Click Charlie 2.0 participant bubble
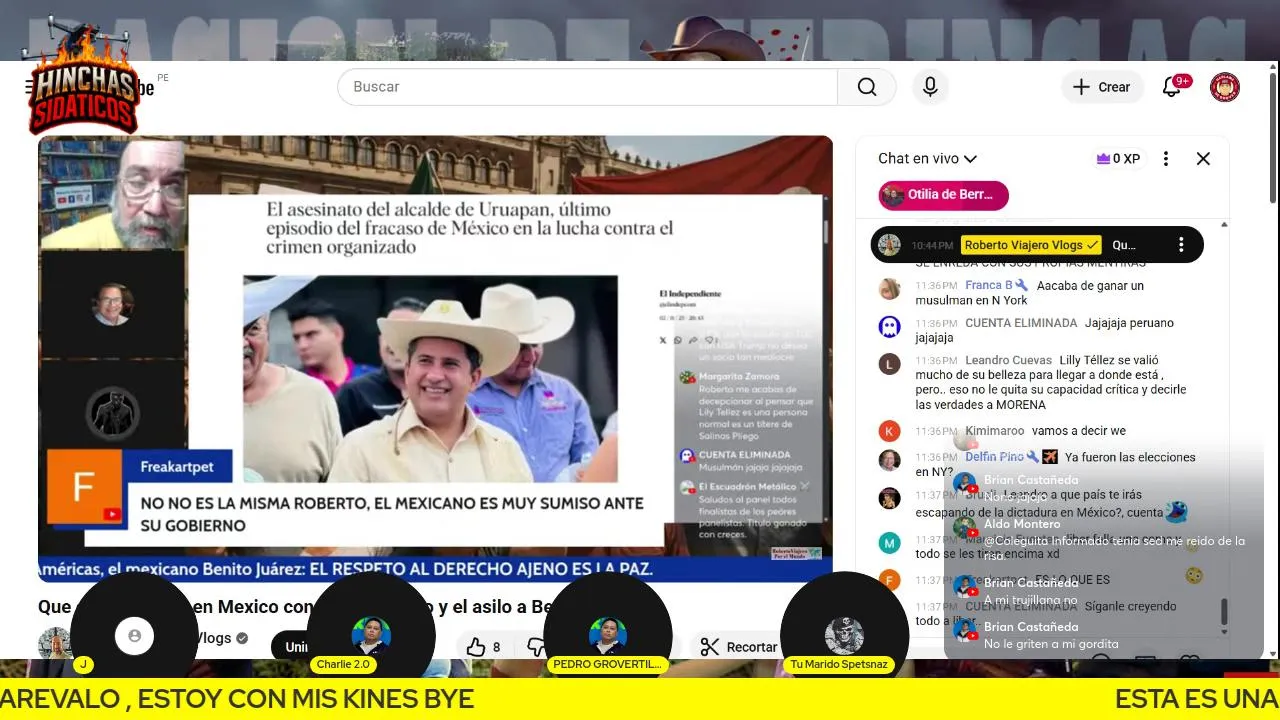The height and width of the screenshot is (720, 1280). click(371, 634)
